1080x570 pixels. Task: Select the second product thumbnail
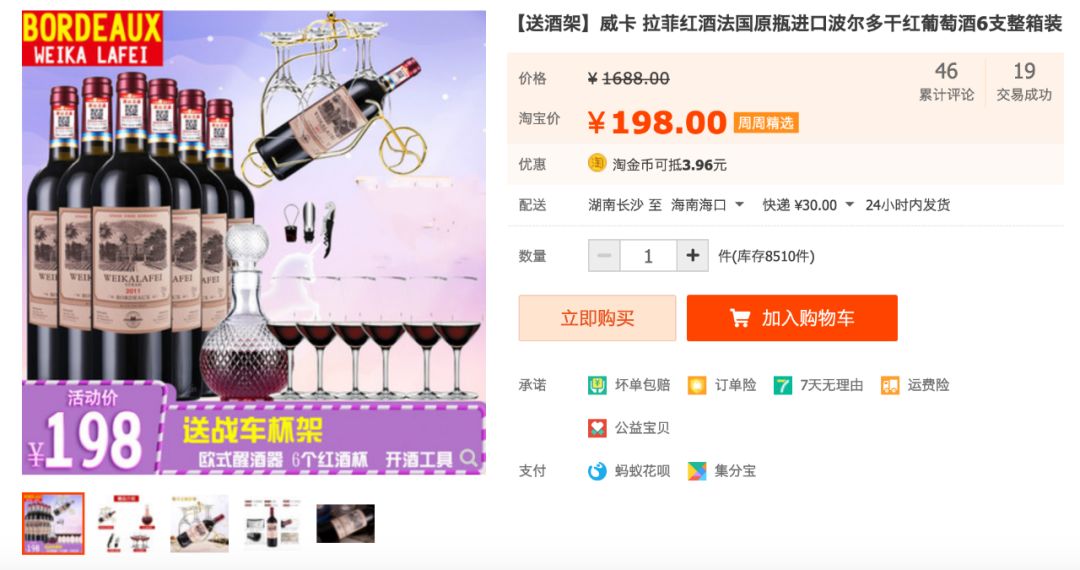point(126,523)
